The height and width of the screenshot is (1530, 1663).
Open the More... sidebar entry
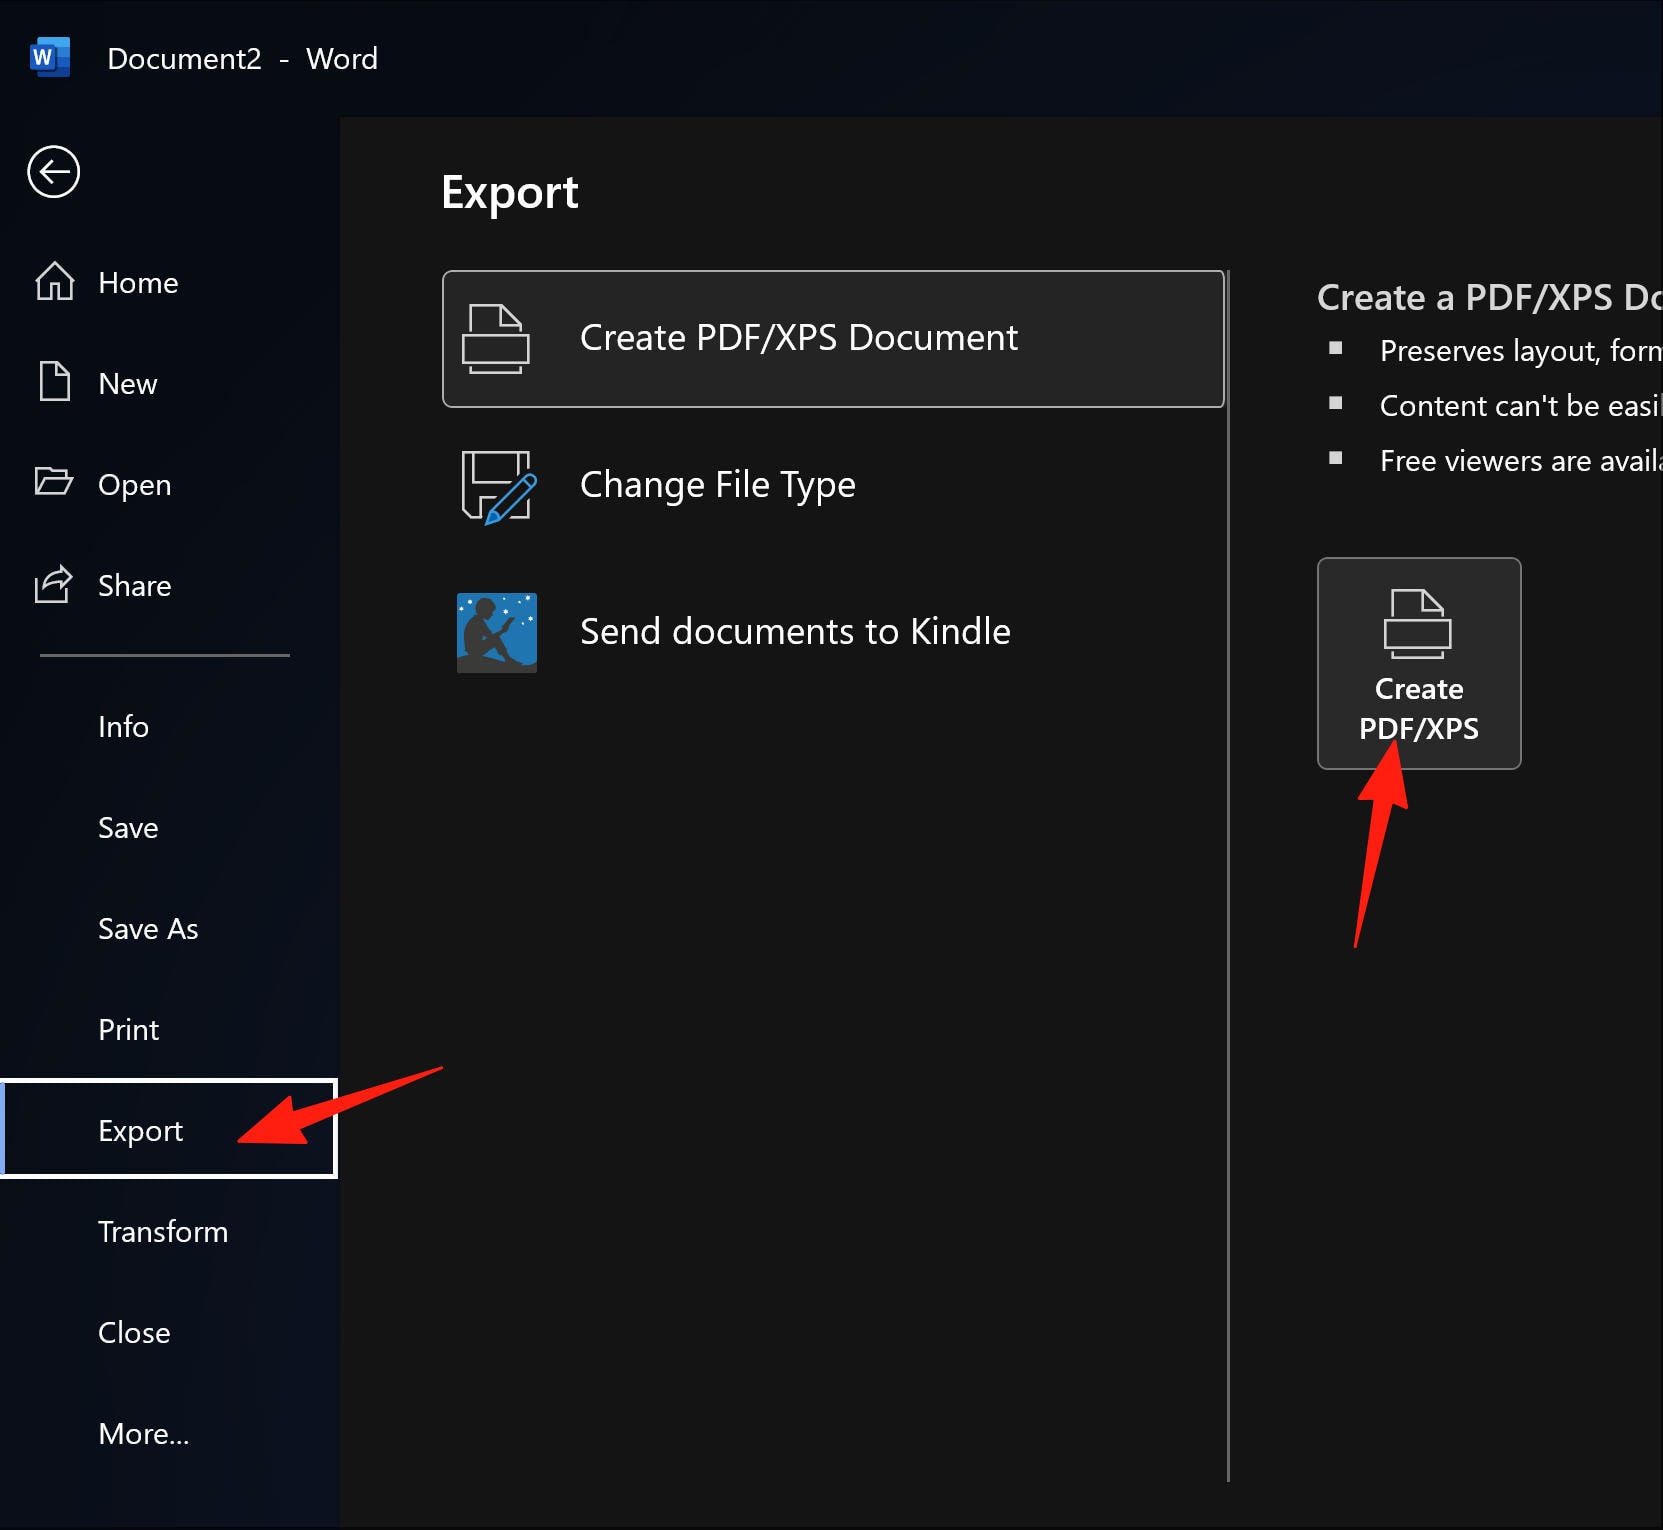pos(168,1434)
